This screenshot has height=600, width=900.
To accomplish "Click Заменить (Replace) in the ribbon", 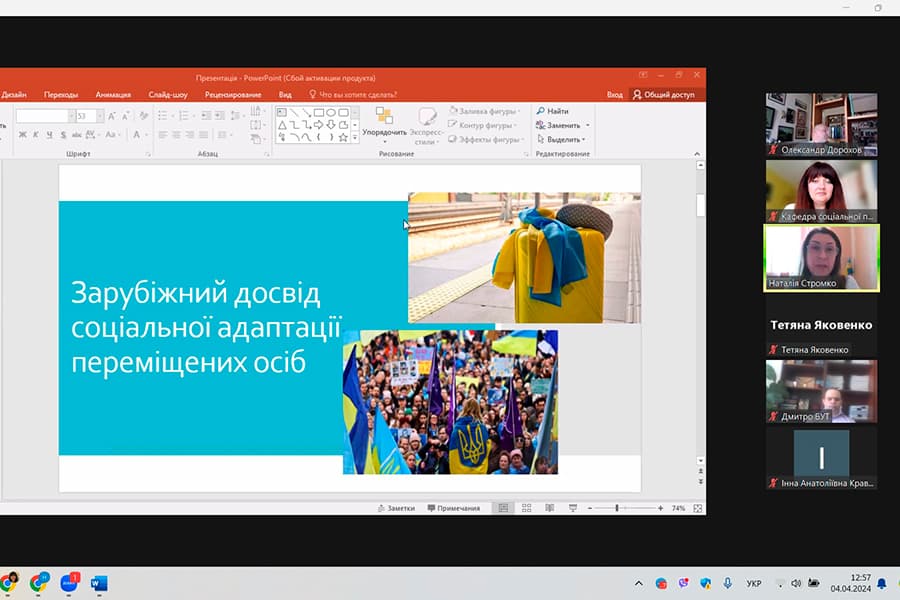I will click(560, 125).
